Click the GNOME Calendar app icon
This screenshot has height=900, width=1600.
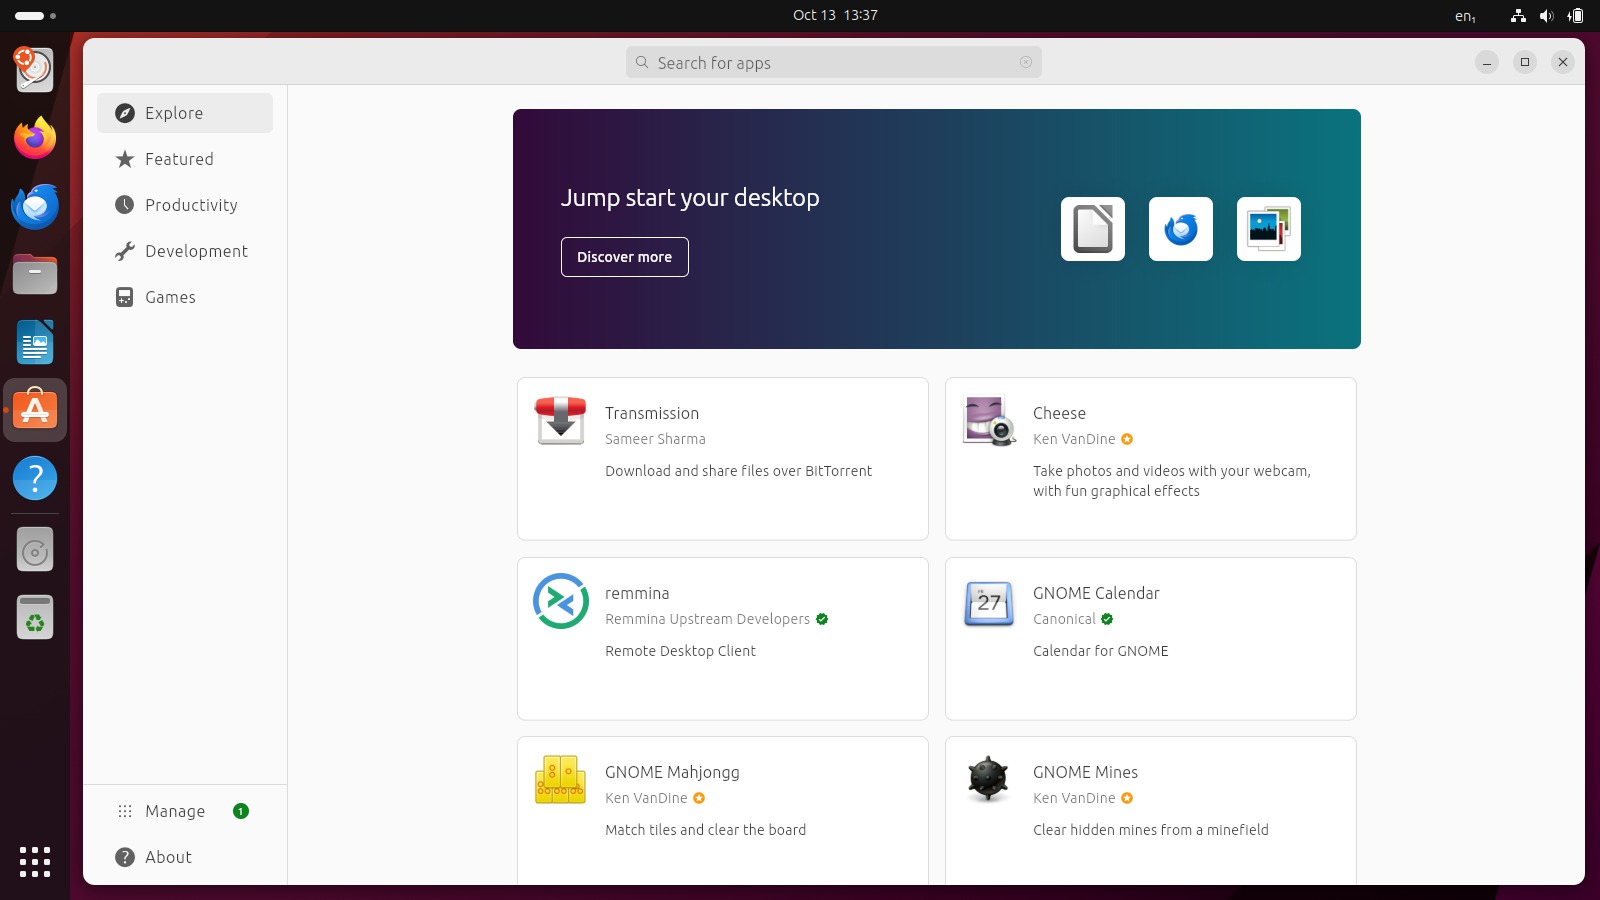coord(989,603)
